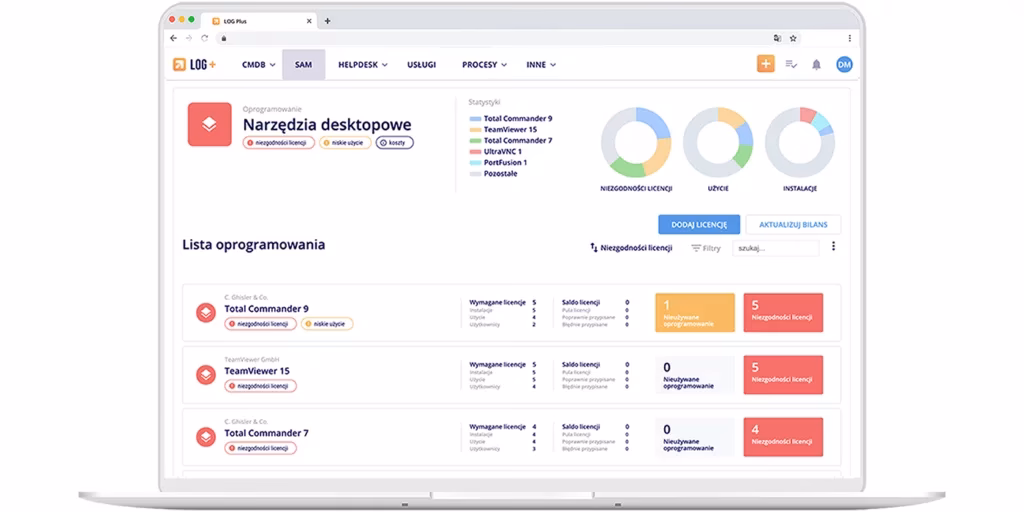
Task: Click the TeamViewer 15 legend color swatch
Action: pos(475,130)
